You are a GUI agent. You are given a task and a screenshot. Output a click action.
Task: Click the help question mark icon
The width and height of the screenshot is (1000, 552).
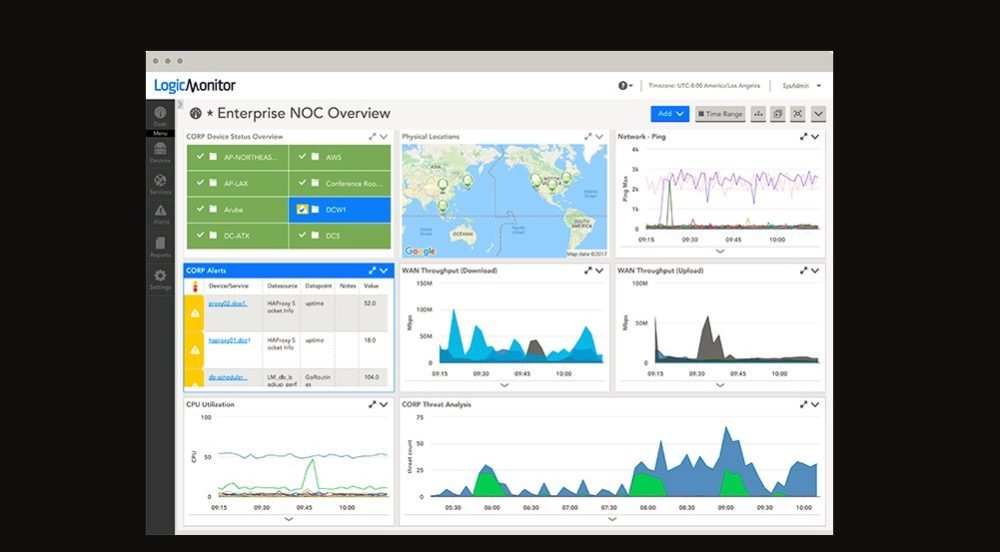(623, 87)
